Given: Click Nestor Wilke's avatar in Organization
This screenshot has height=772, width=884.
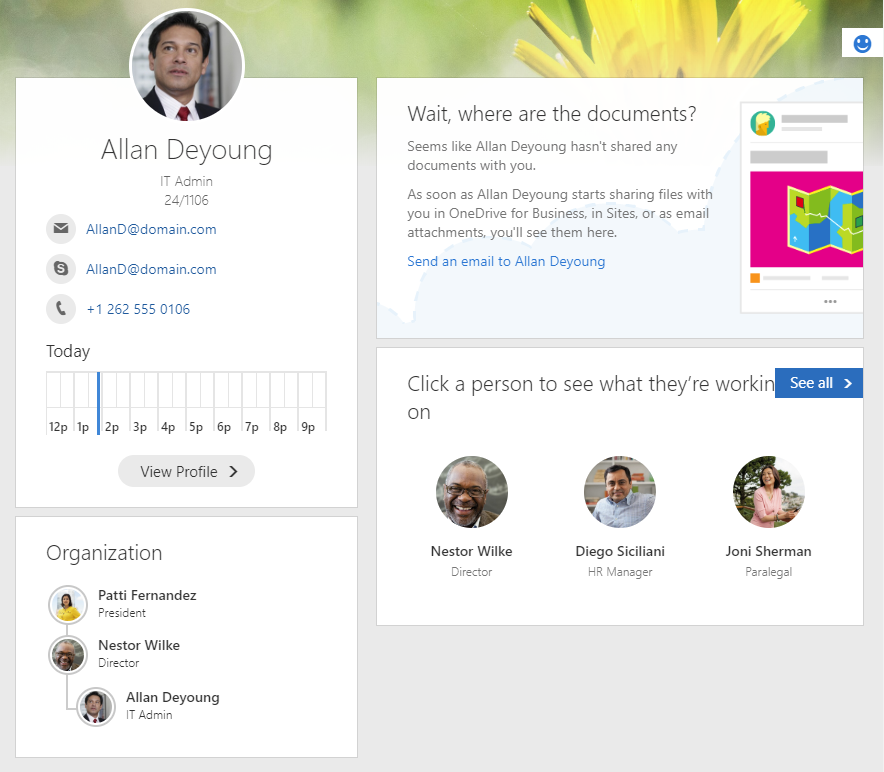Looking at the screenshot, I should coord(68,655).
